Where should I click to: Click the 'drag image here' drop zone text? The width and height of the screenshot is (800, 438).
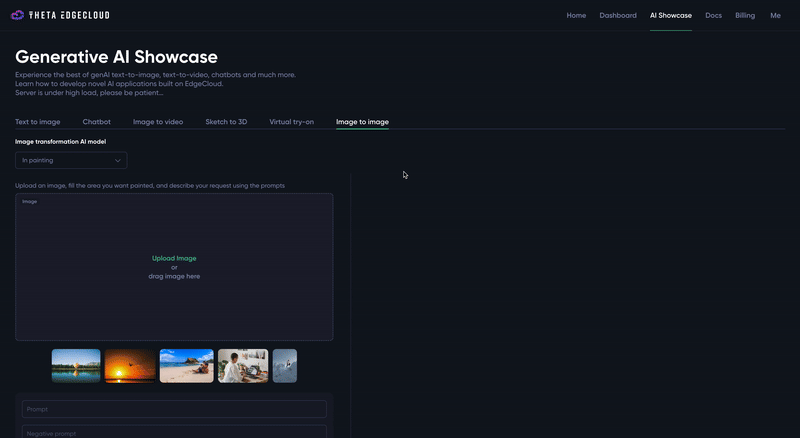click(x=174, y=276)
